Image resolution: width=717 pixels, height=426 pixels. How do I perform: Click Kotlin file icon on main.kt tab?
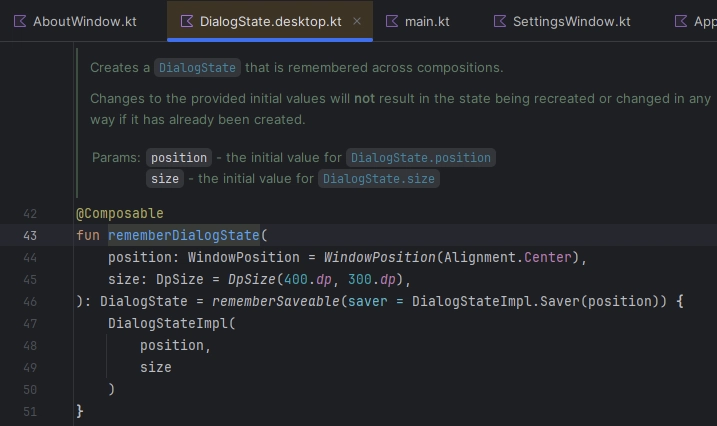click(392, 21)
